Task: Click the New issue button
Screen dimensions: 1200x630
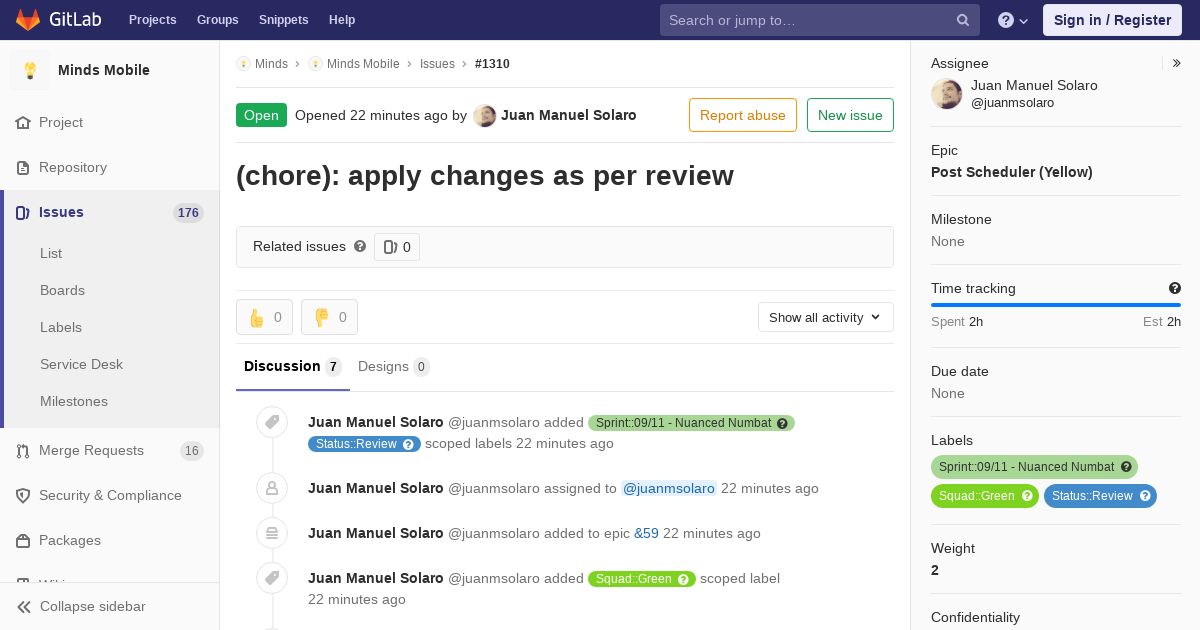Action: [x=850, y=115]
